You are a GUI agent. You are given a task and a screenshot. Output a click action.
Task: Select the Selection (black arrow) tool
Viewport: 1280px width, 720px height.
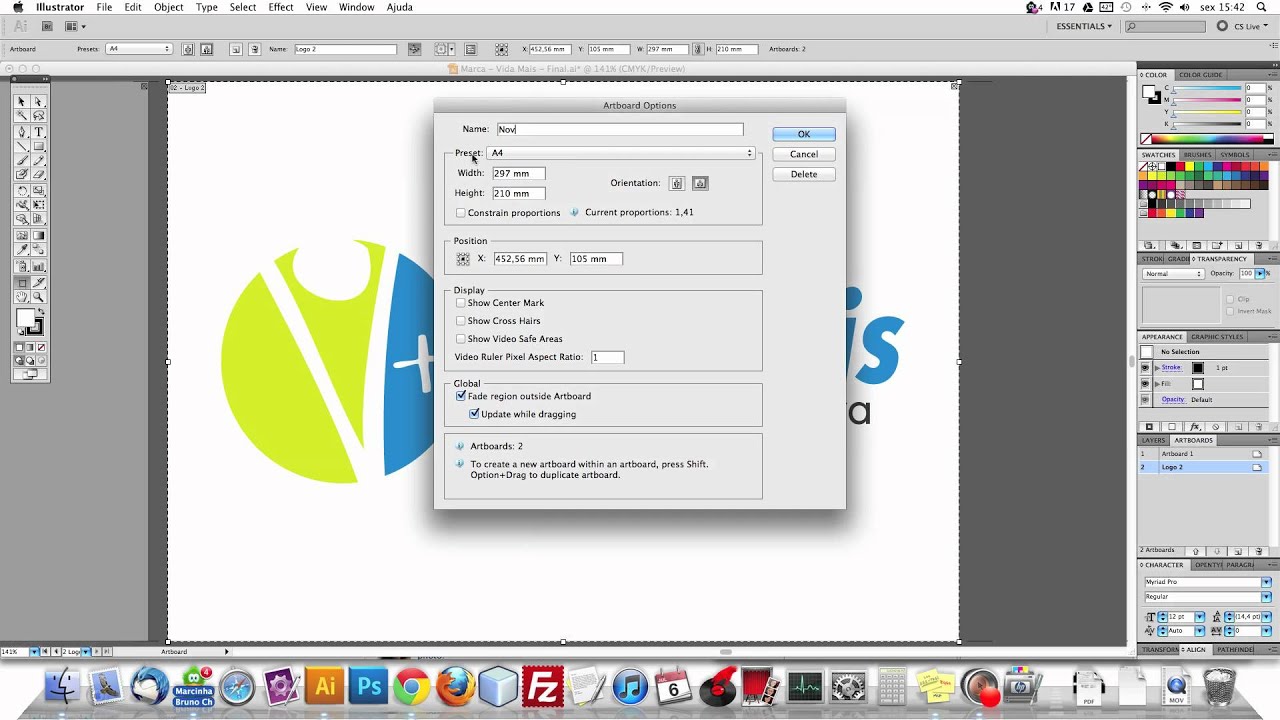21,102
